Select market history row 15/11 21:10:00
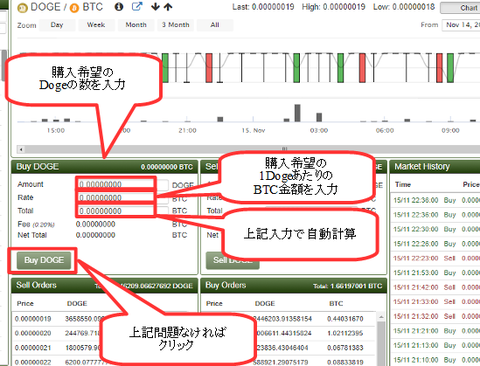 click(436, 360)
